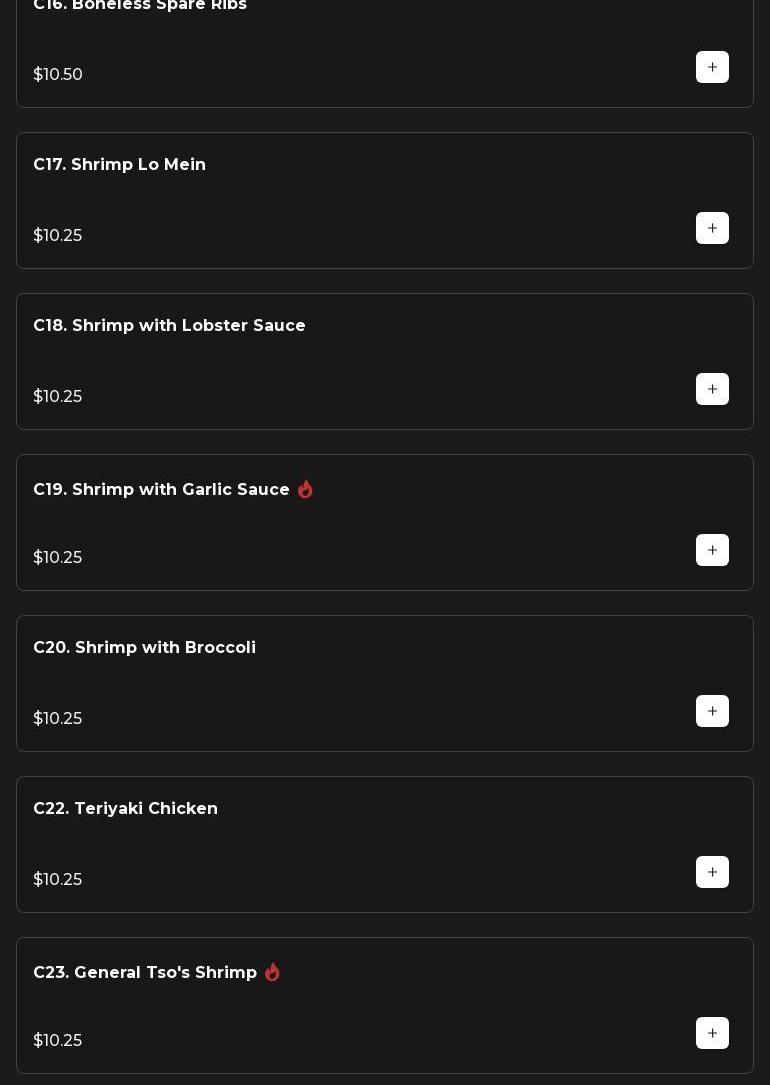Select the C18. Shrimp with Lobster Sauce title
The height and width of the screenshot is (1085, 770).
coord(169,326)
